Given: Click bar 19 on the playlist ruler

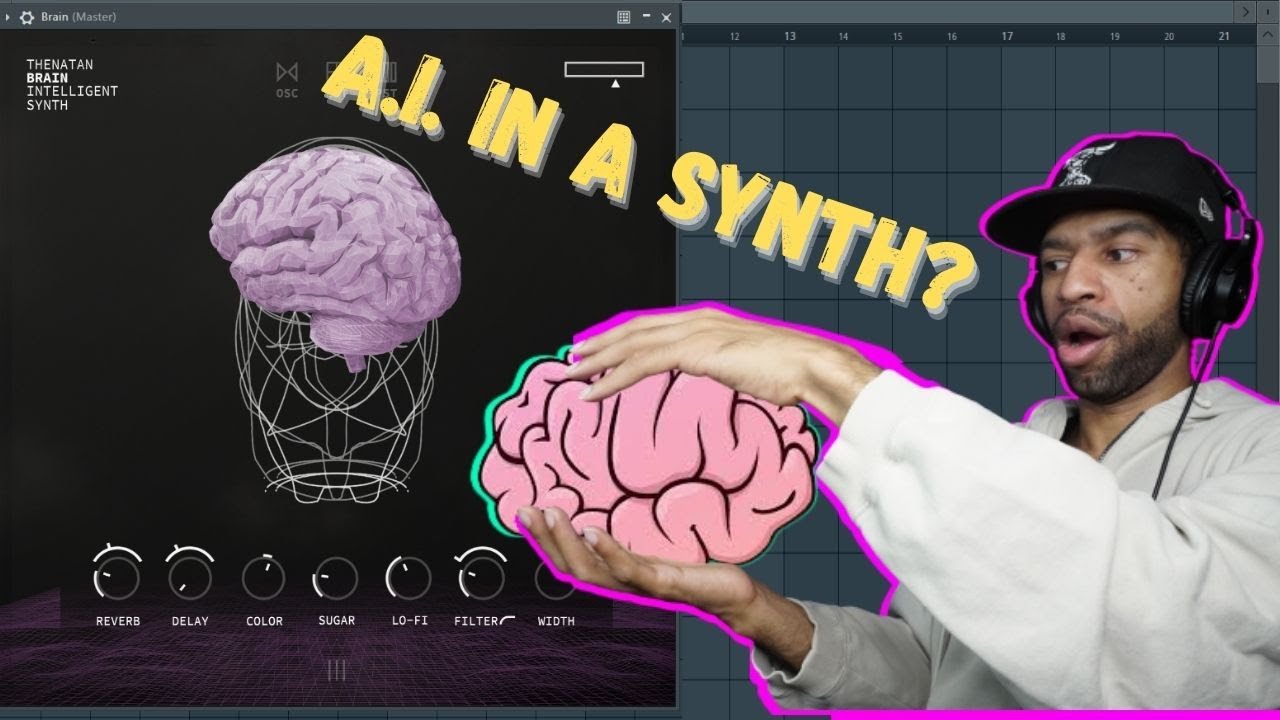Looking at the screenshot, I should pos(1115,37).
